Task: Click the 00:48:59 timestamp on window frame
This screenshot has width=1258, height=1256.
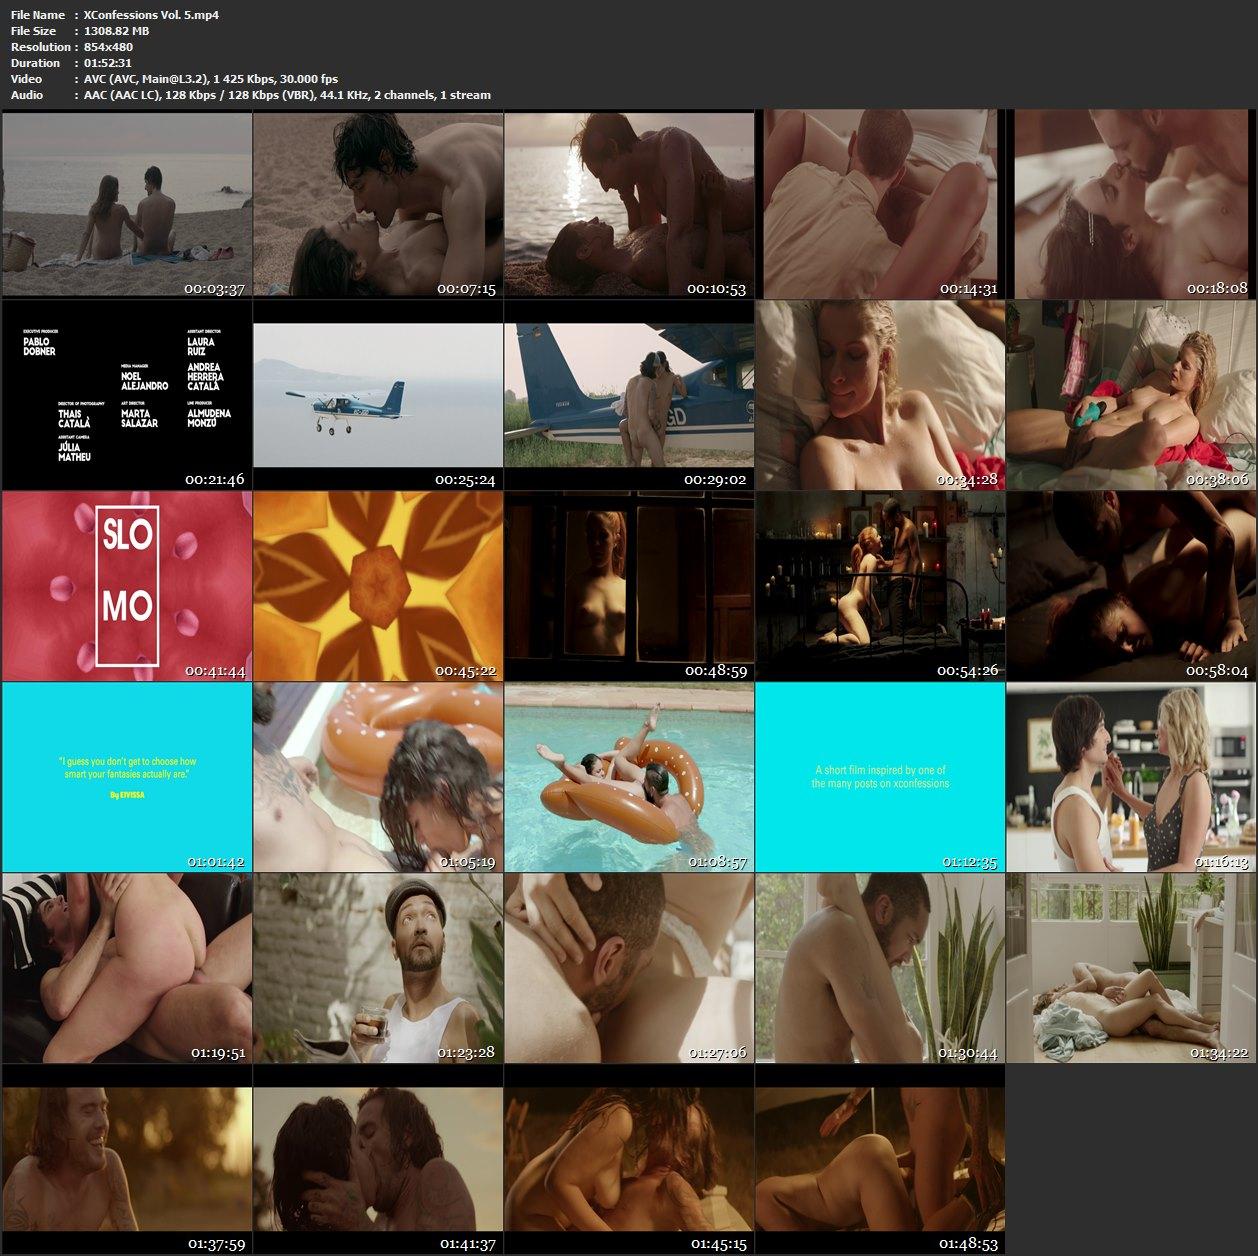Action: point(714,671)
